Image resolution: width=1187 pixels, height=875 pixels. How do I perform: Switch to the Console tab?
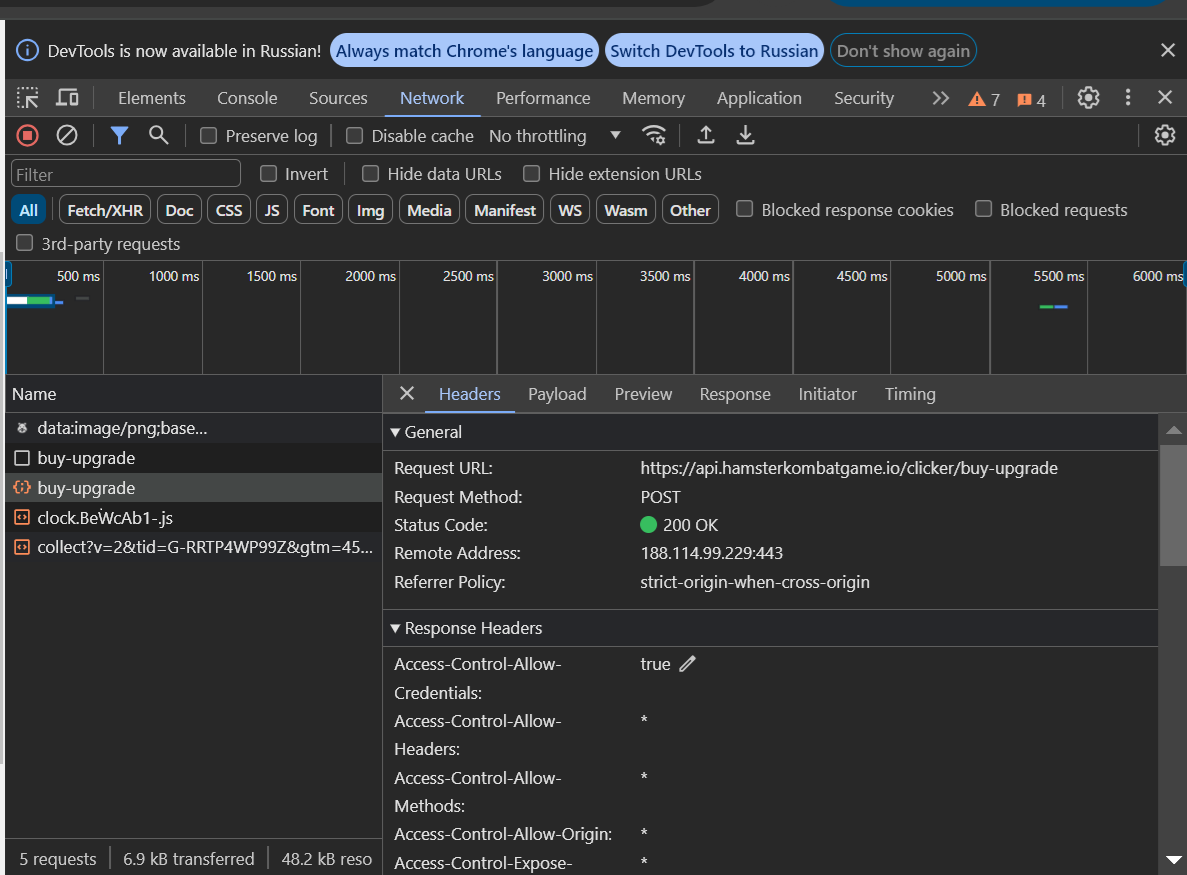(247, 98)
